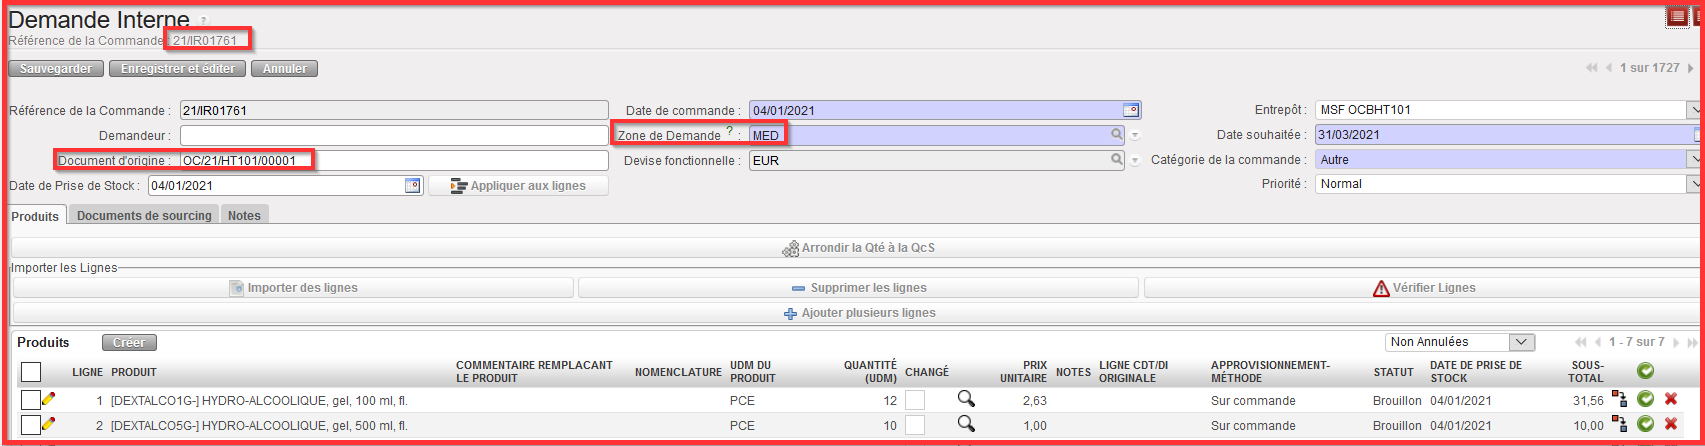The width and height of the screenshot is (1705, 446).
Task: Click the Document d'origine field
Action: (394, 160)
